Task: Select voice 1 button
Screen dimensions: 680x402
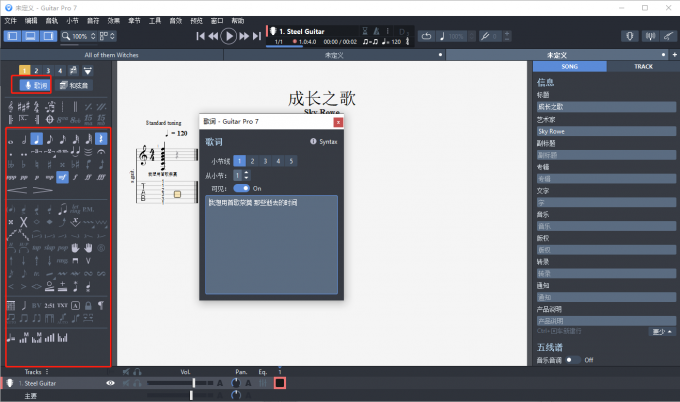Action: pyautogui.click(x=25, y=70)
